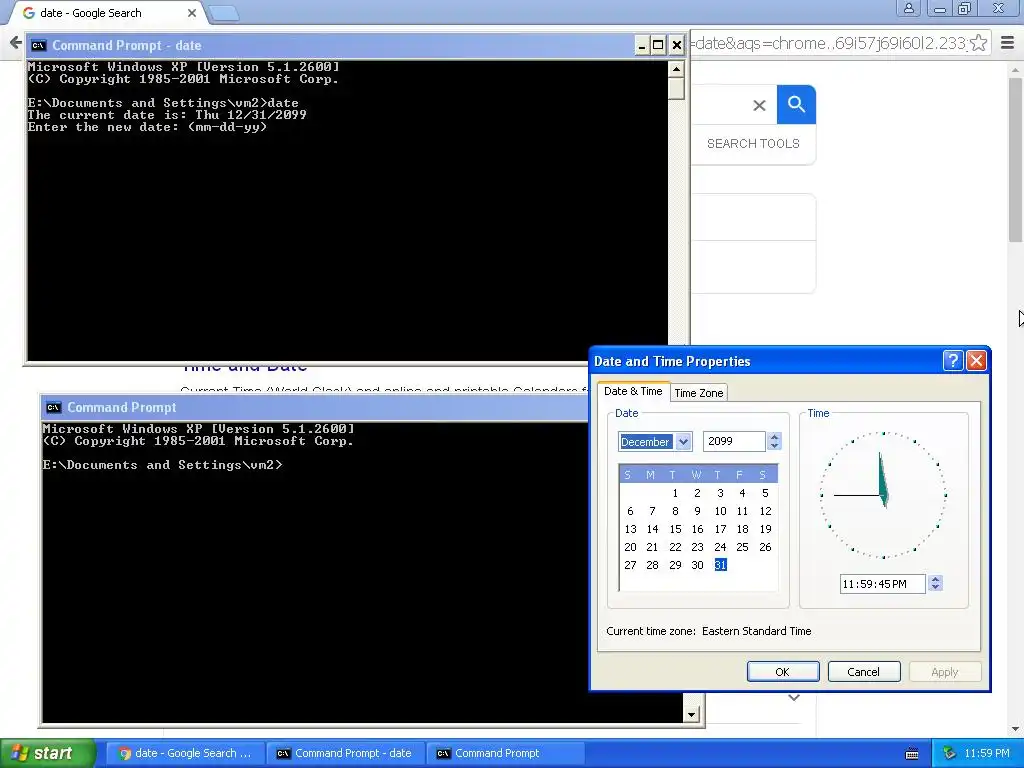
Task: Select day 4 in the calendar
Action: tap(742, 493)
